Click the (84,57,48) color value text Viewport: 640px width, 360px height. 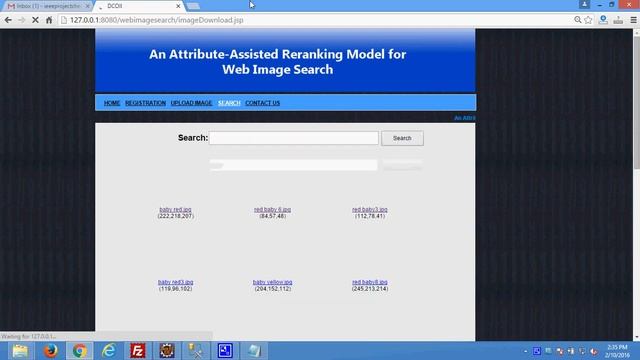(272, 216)
